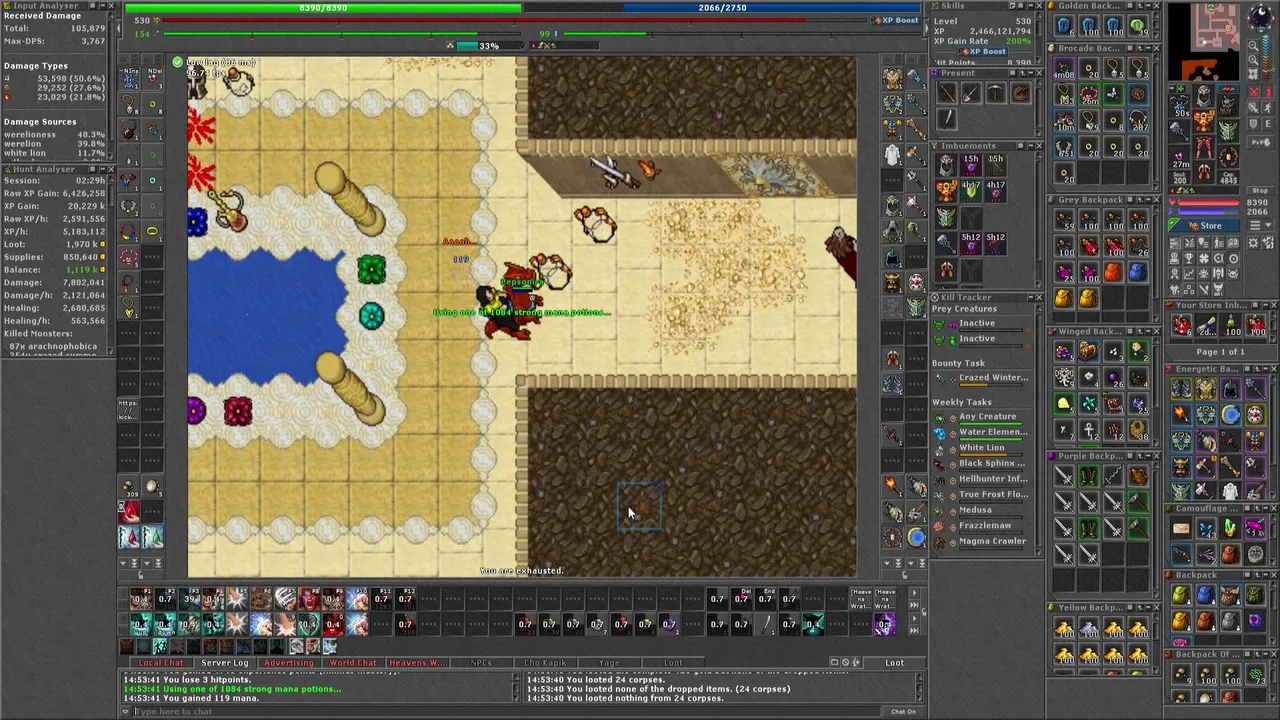Click the legs equipment slot

pyautogui.click(x=1204, y=149)
